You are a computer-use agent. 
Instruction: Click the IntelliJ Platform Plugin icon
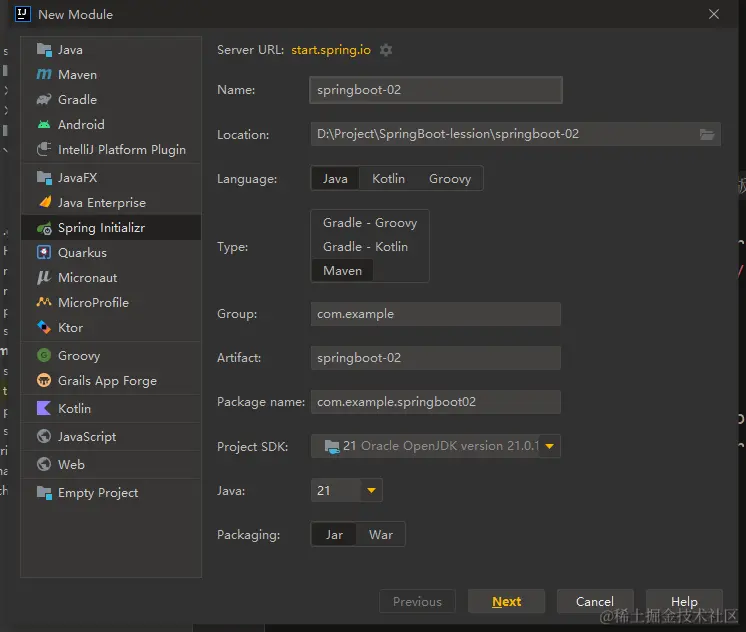[44, 149]
